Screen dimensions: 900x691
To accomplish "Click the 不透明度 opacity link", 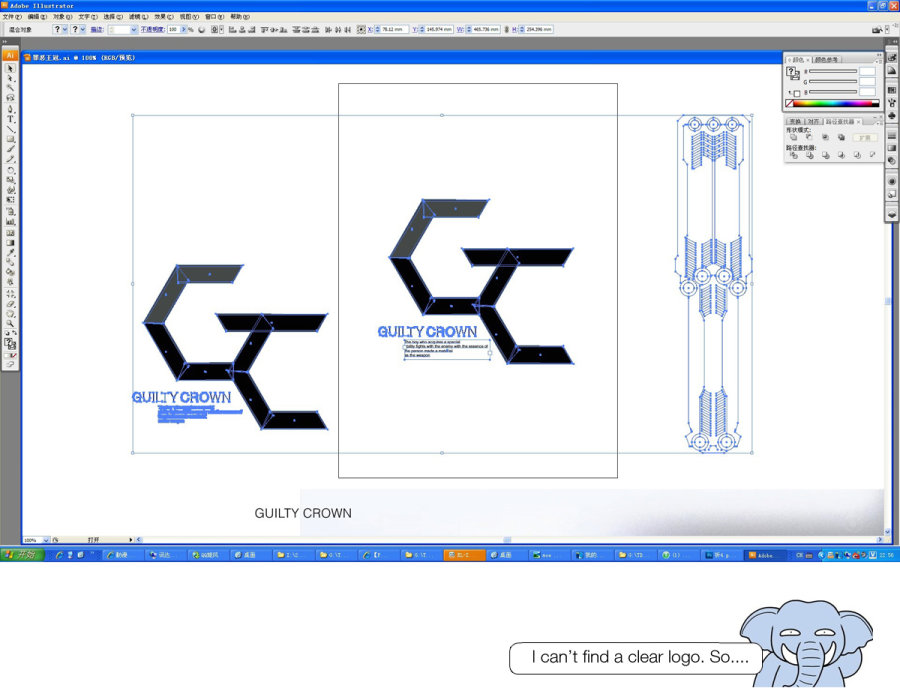I will click(x=152, y=29).
